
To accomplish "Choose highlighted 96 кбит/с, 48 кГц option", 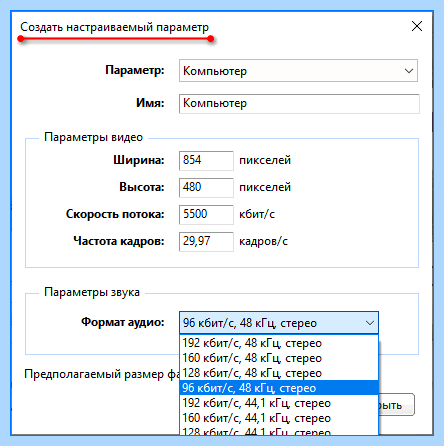I will pyautogui.click(x=279, y=388).
